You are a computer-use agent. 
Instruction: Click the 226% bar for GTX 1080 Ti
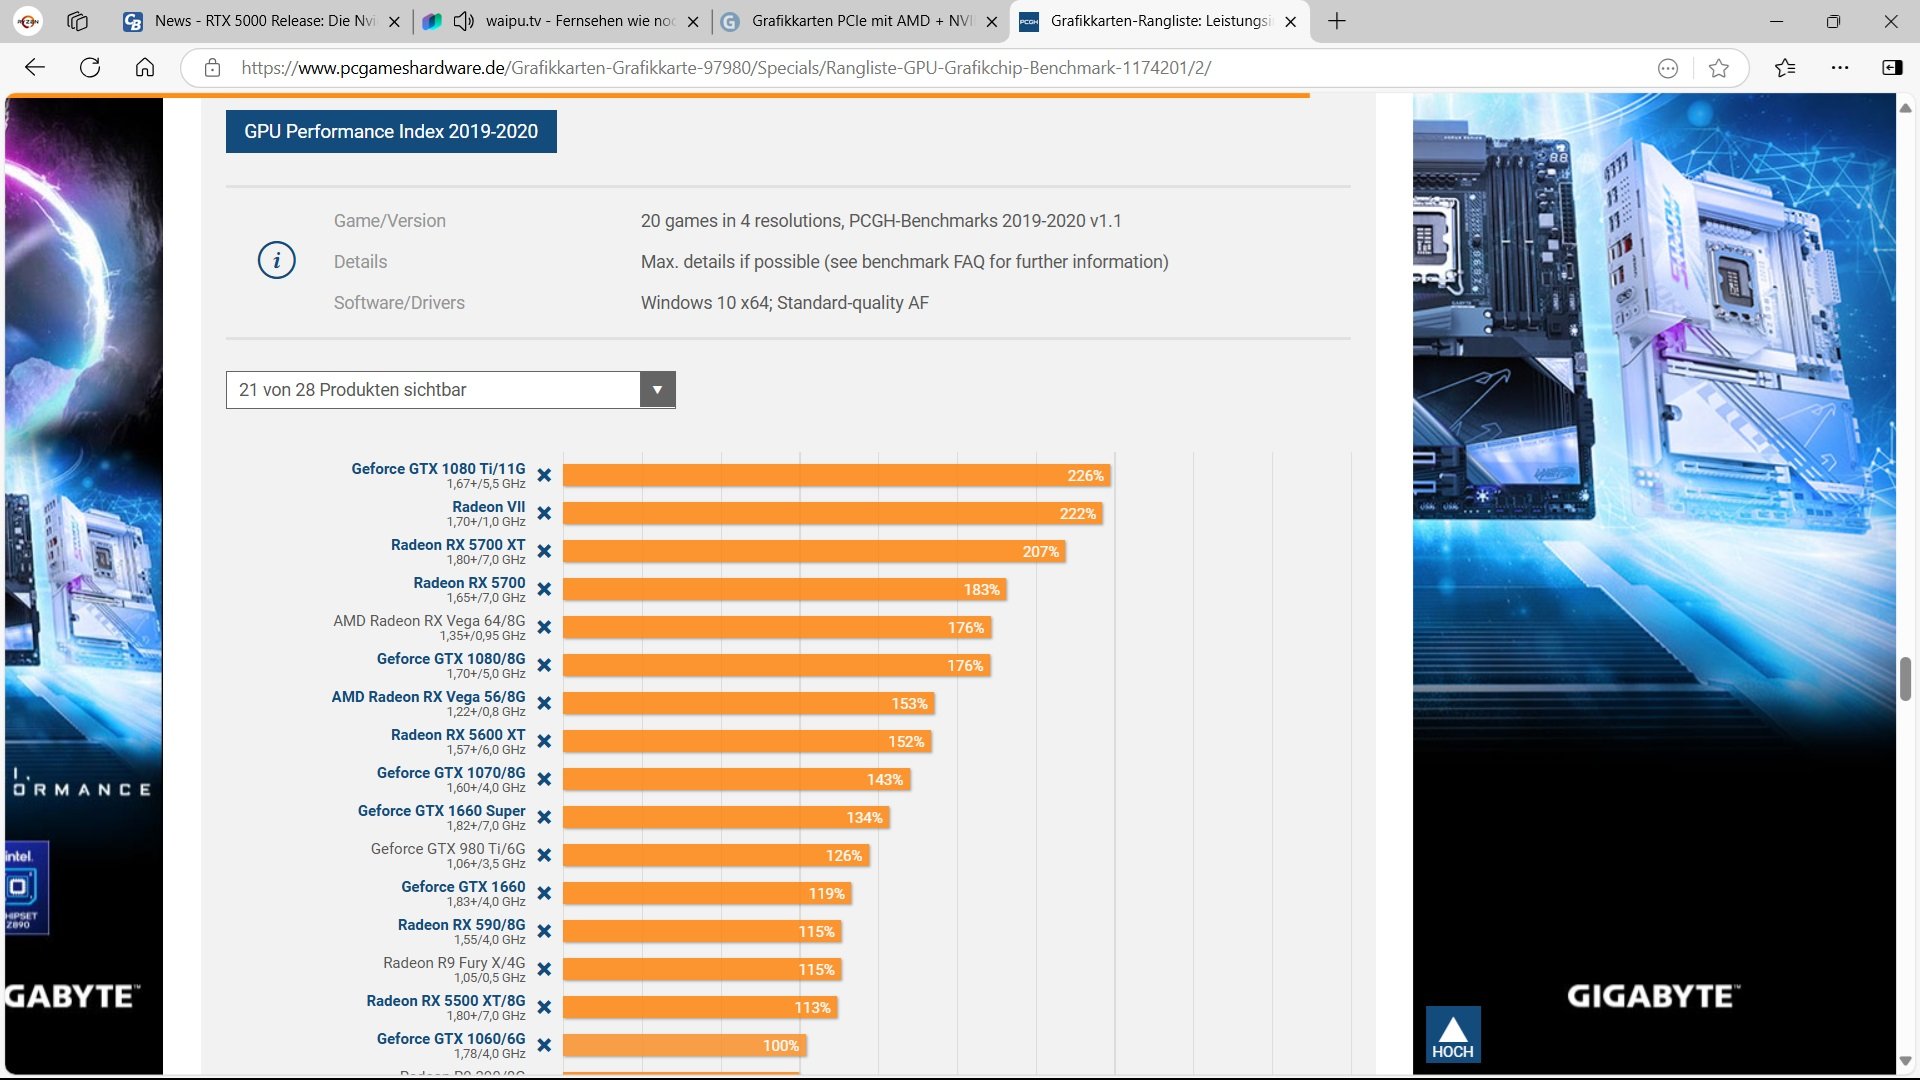click(x=837, y=476)
